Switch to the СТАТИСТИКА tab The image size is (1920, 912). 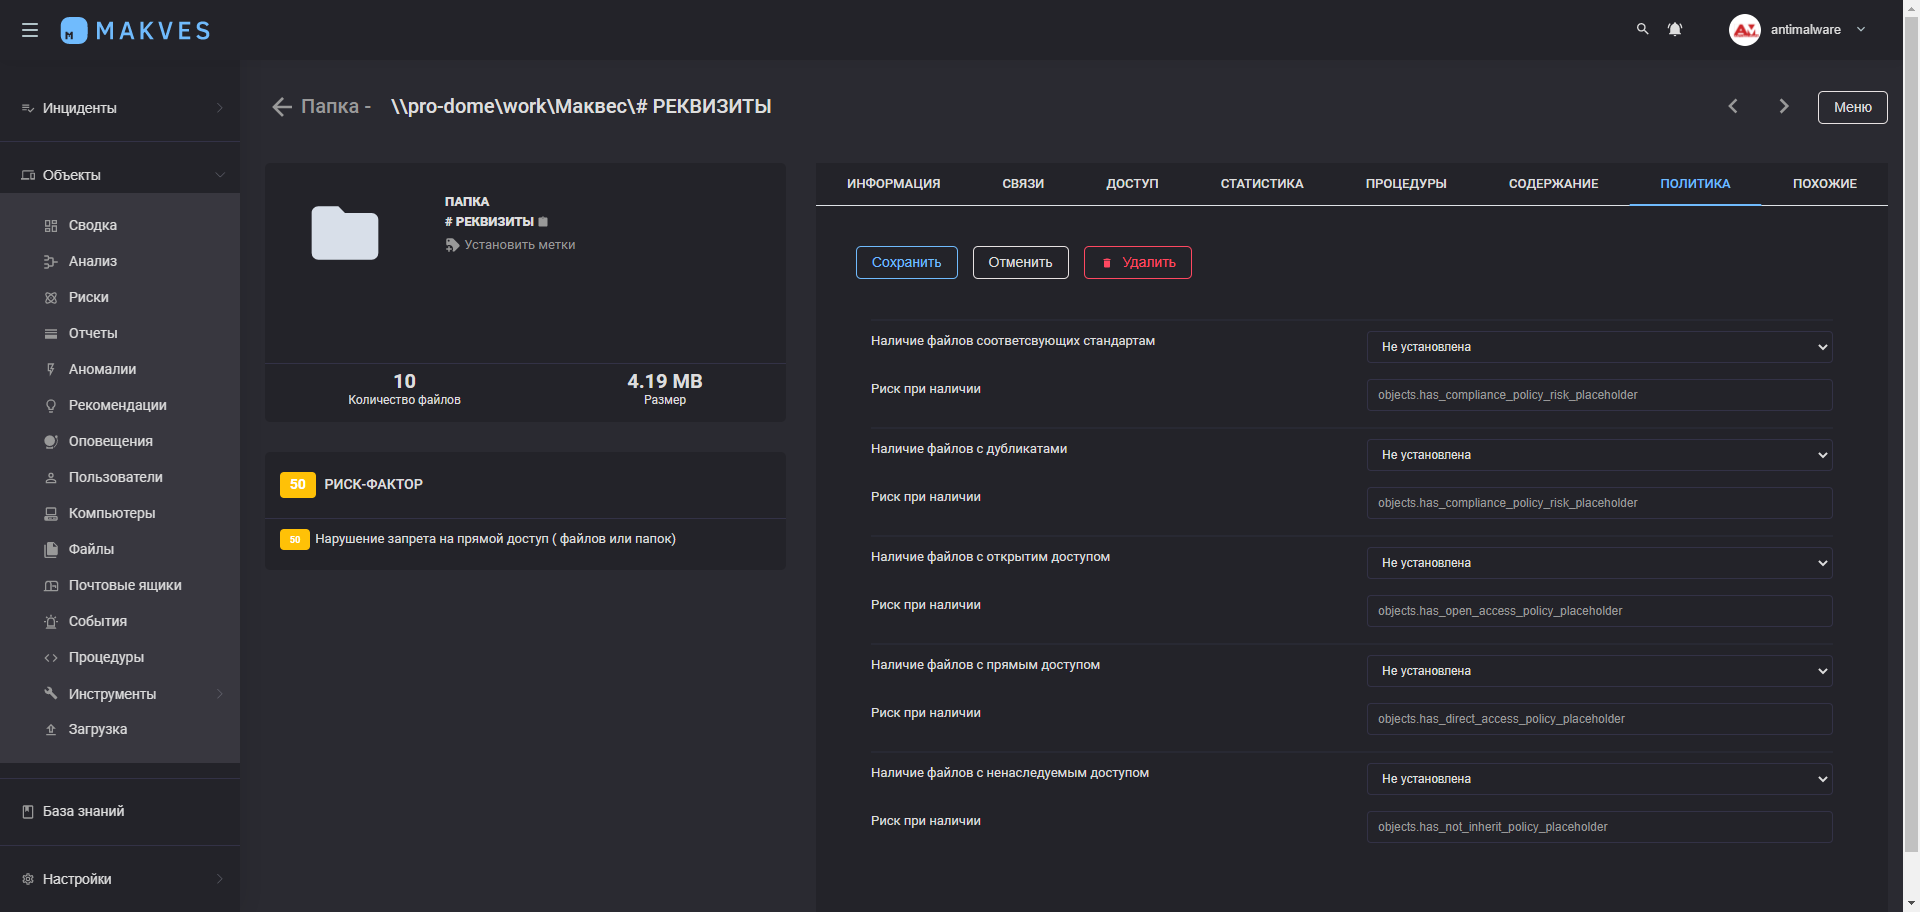pyautogui.click(x=1261, y=184)
